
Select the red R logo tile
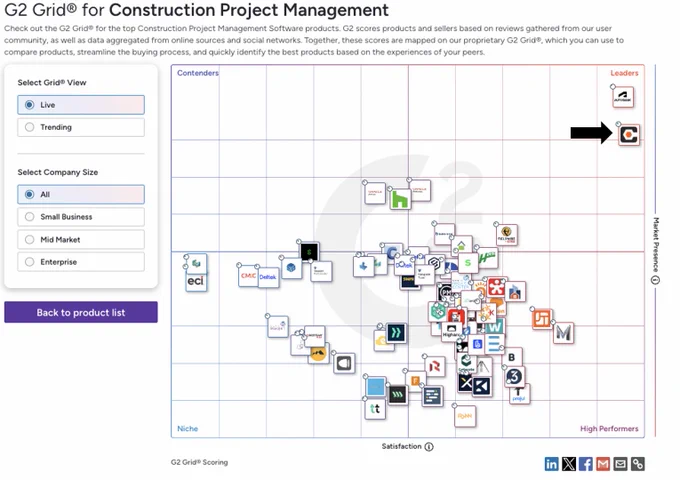(435, 366)
